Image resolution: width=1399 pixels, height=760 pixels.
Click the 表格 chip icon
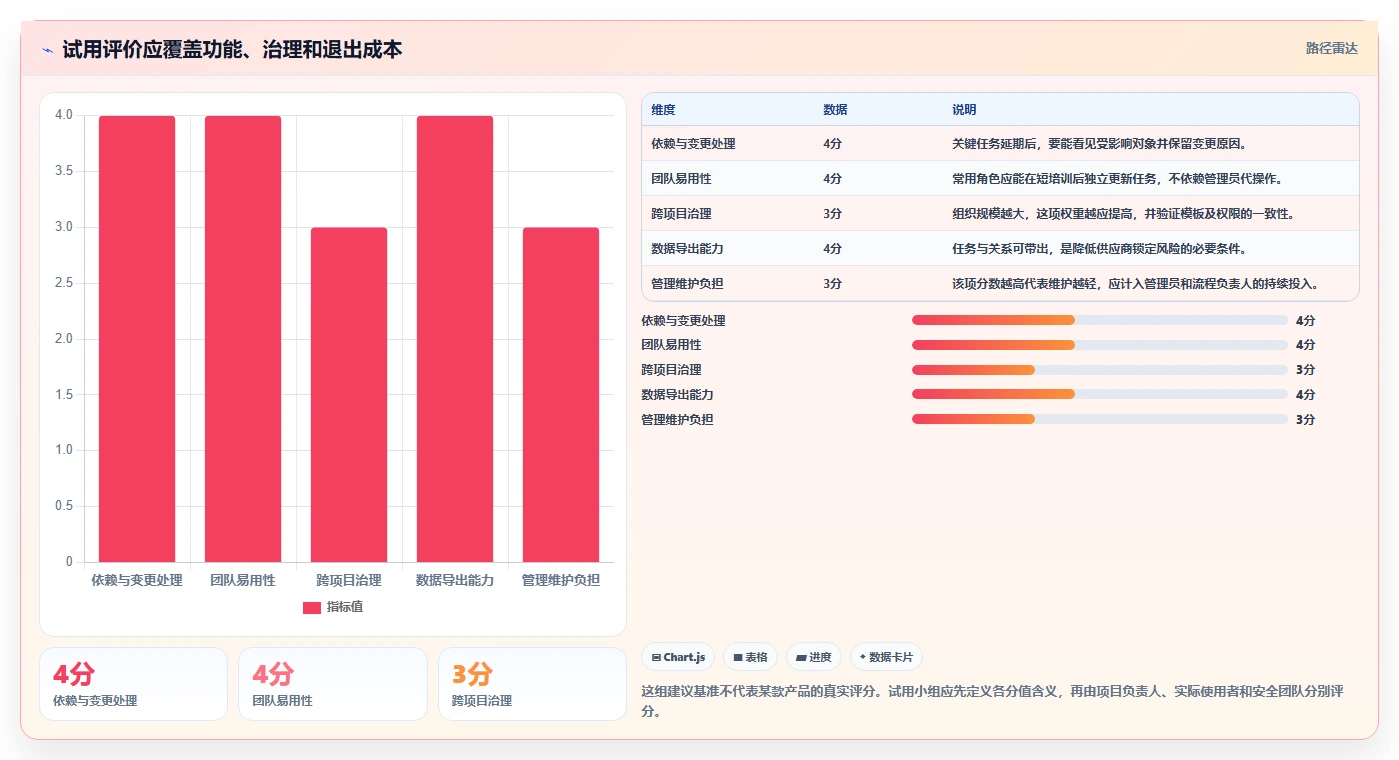click(738, 658)
